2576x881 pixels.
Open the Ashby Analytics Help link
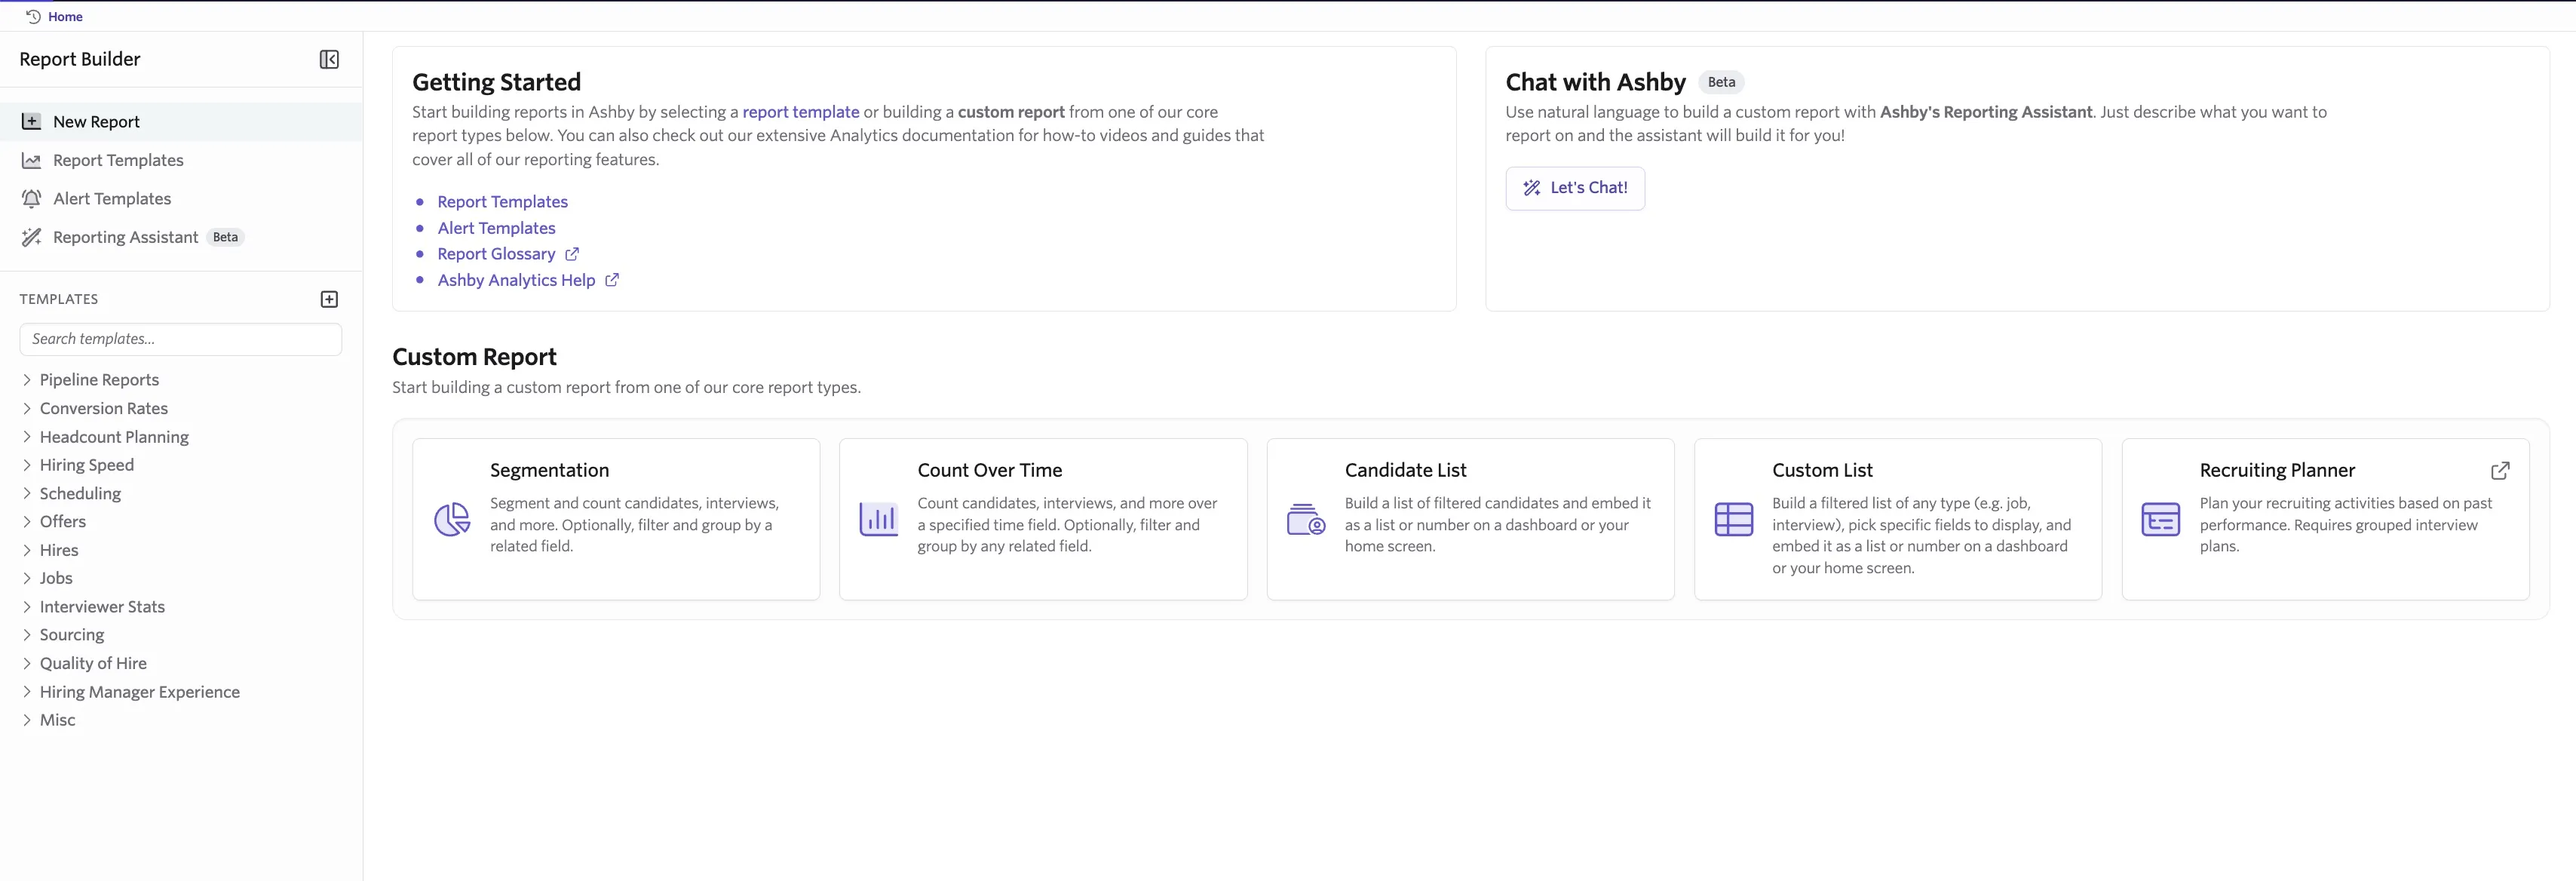pyautogui.click(x=516, y=280)
